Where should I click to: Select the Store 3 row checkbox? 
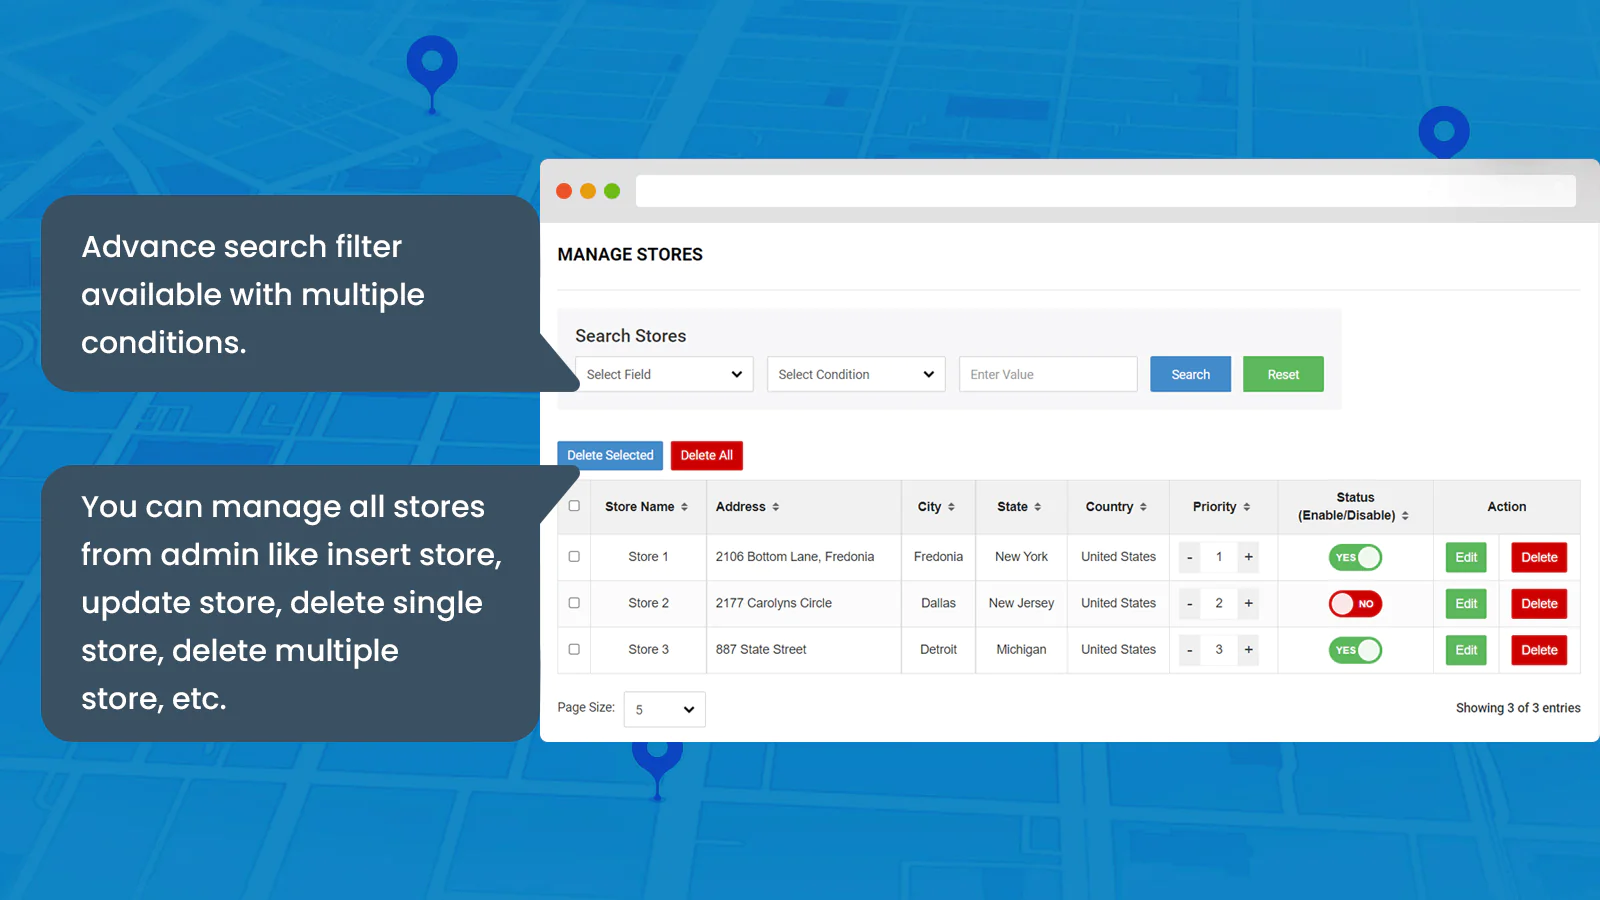(x=574, y=649)
